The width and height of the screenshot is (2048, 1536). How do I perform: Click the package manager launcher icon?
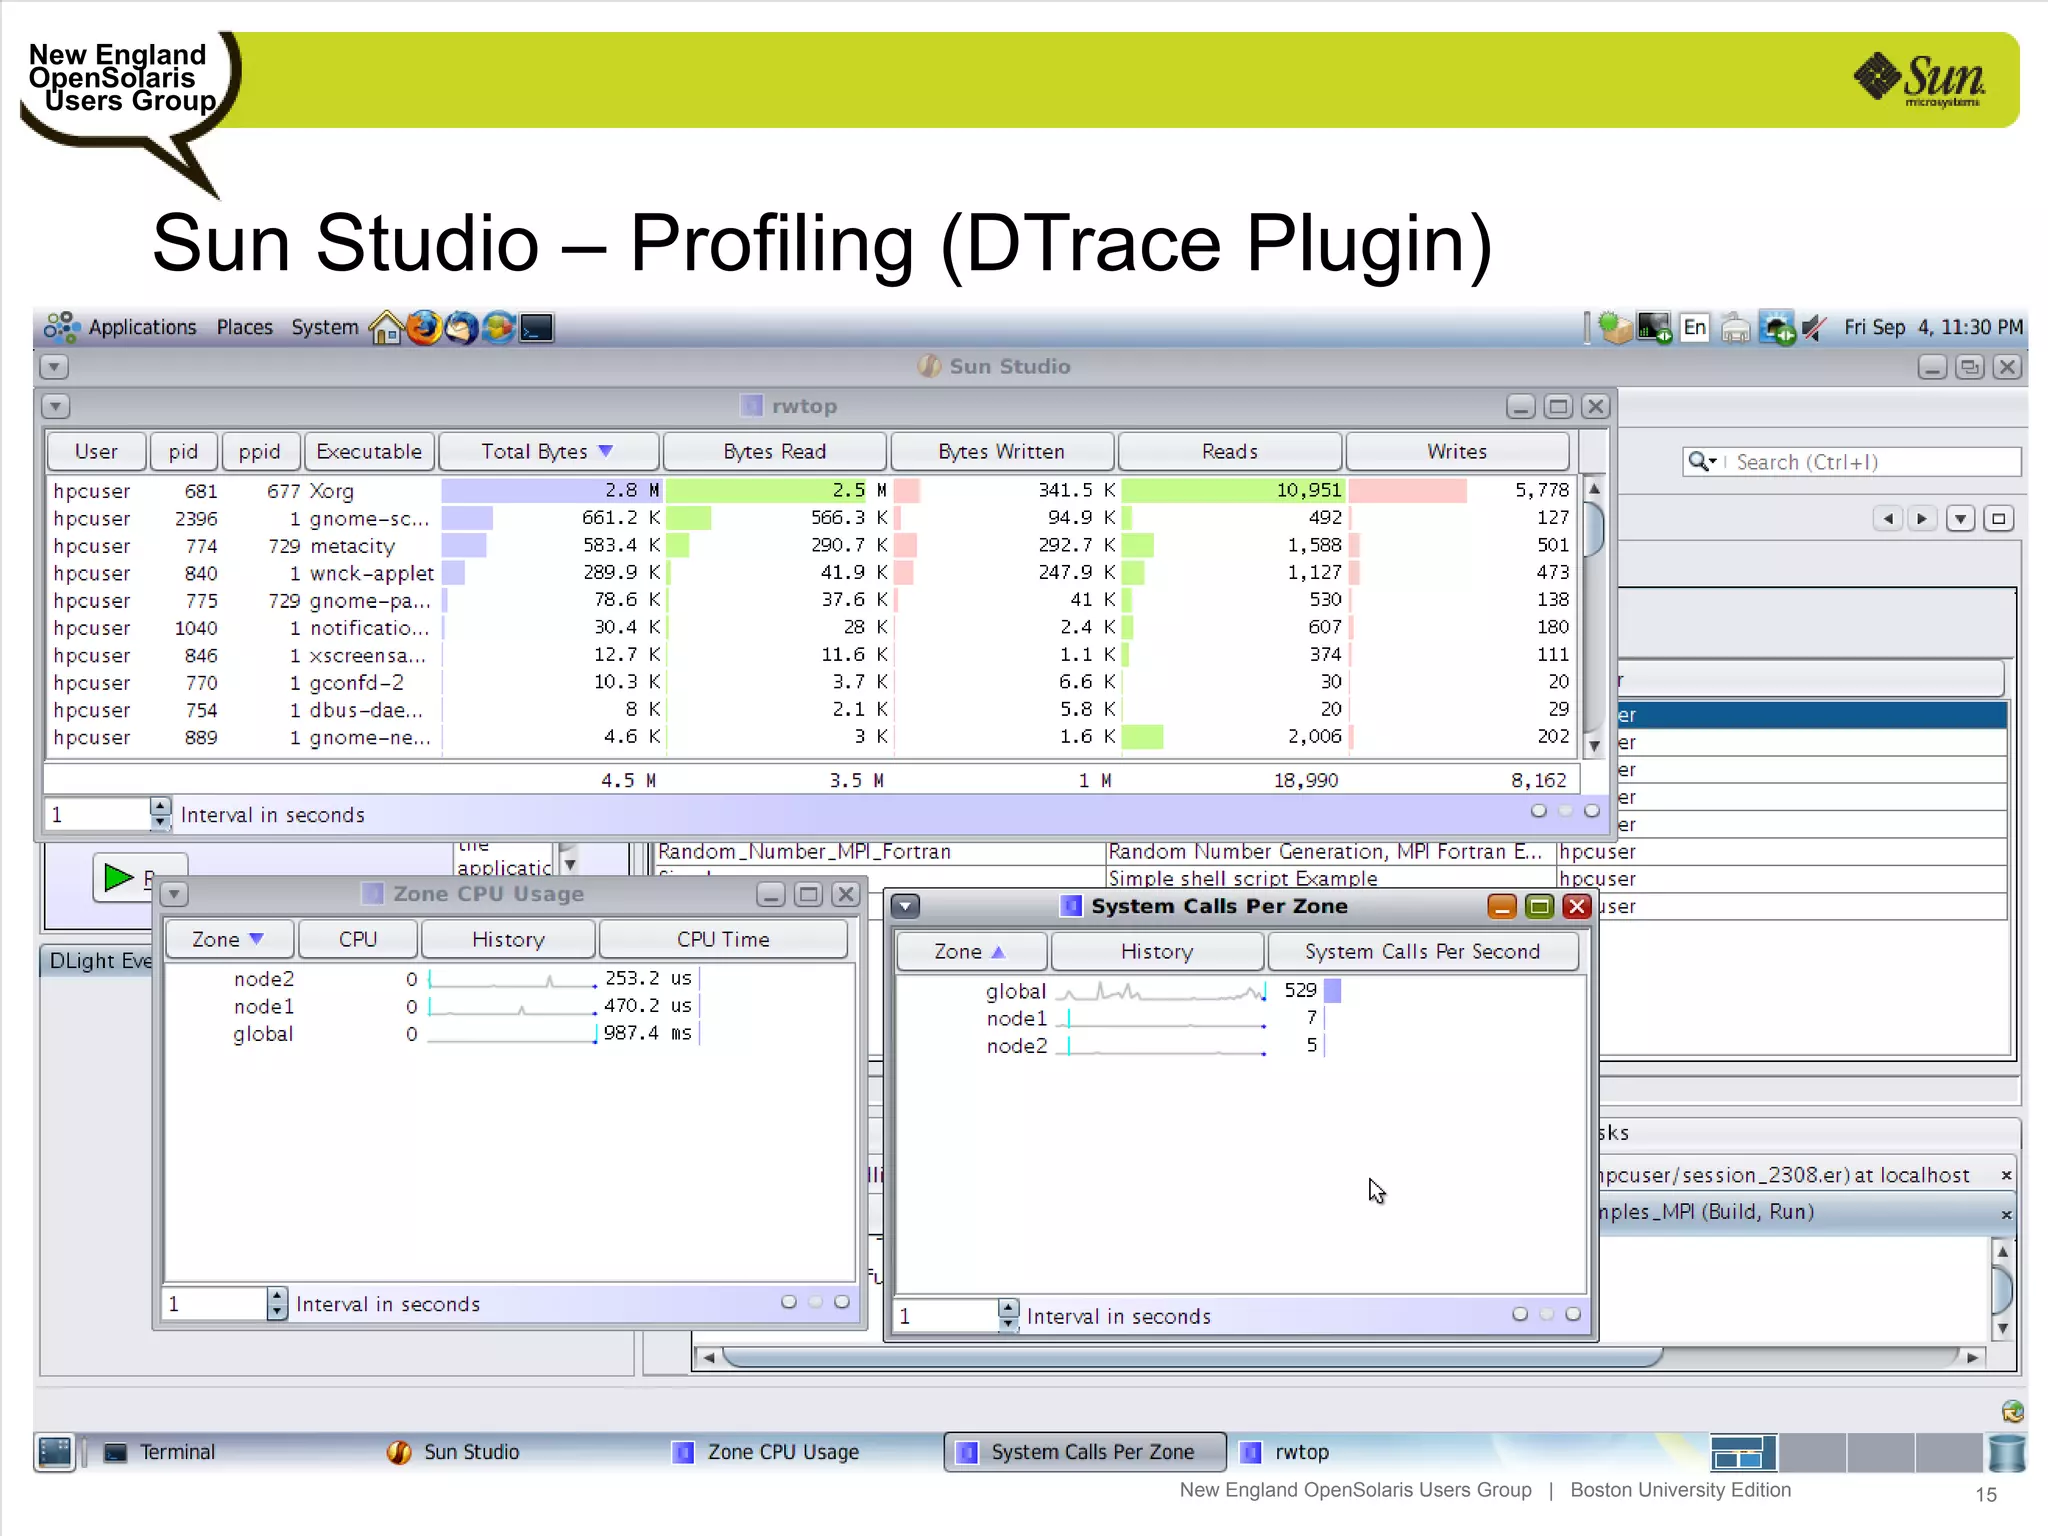tap(499, 327)
